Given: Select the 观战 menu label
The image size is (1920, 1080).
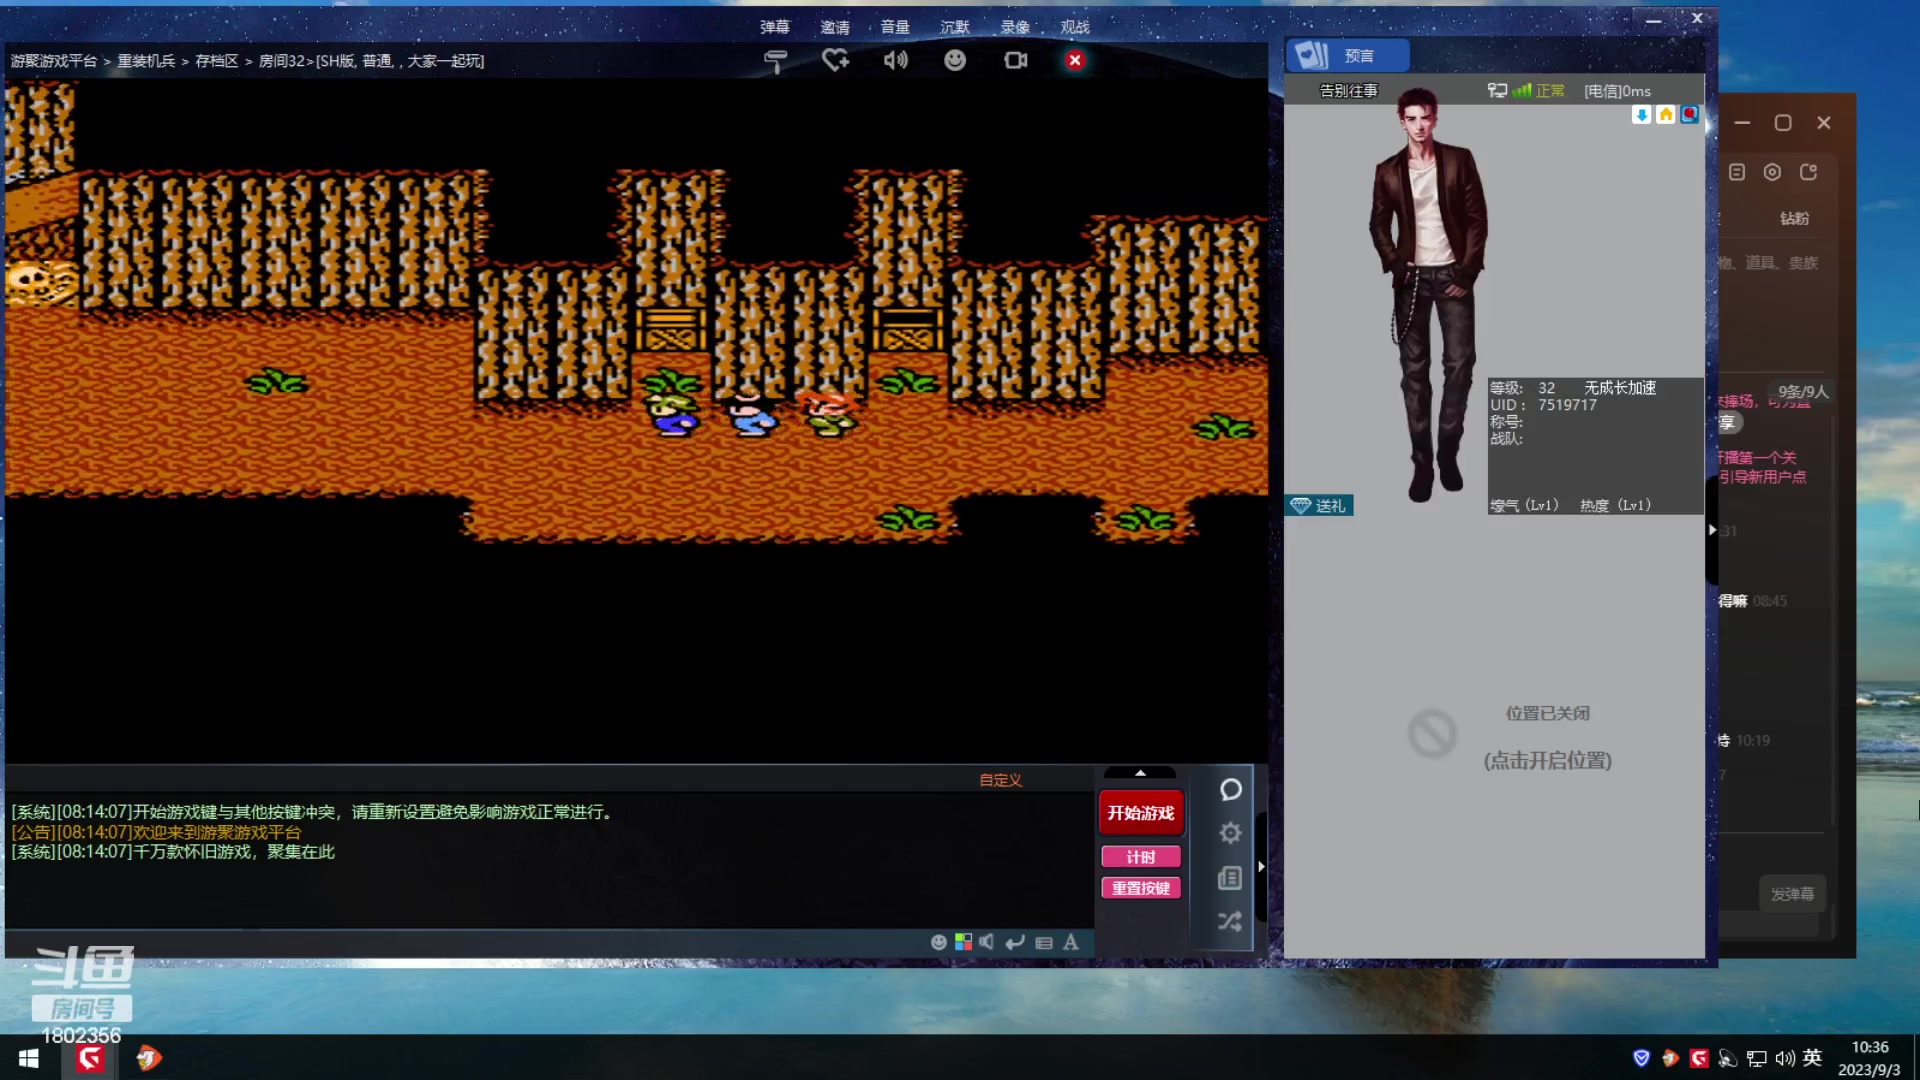Looking at the screenshot, I should point(1075,28).
